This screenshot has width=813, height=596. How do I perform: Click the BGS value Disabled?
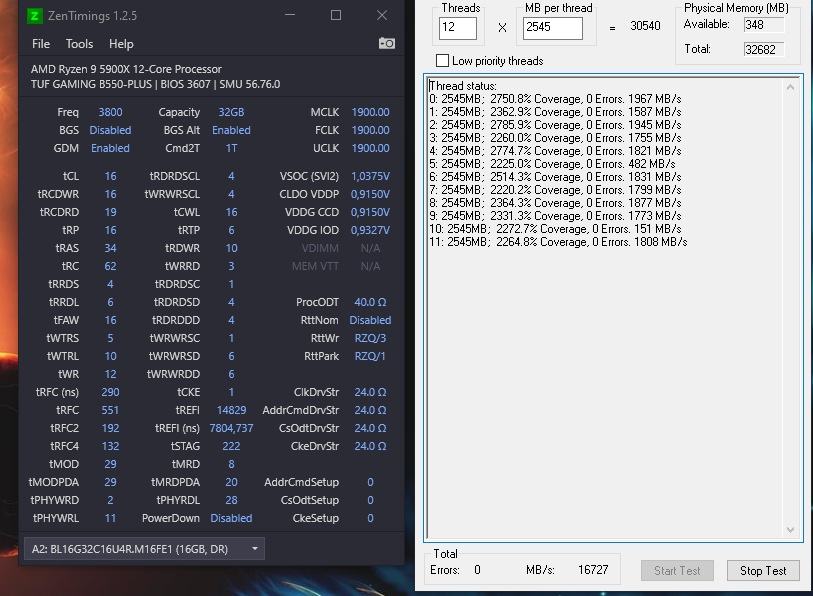[x=110, y=130]
